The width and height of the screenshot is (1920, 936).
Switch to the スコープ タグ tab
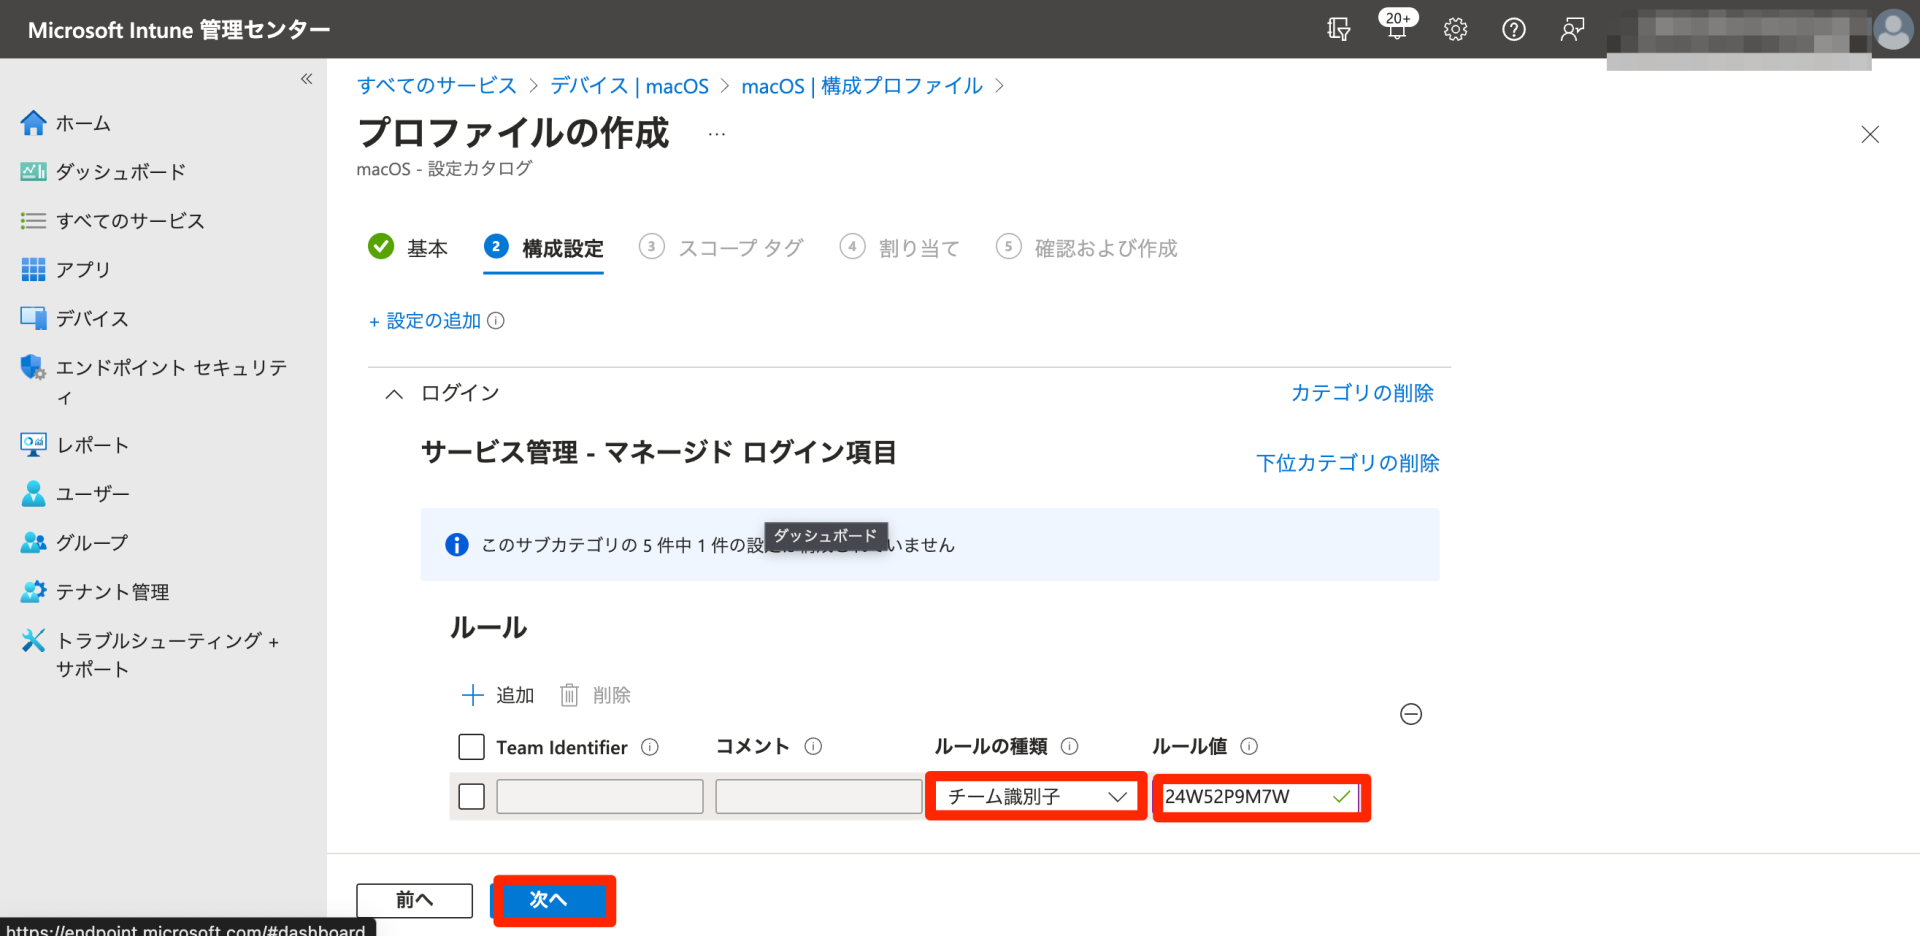tap(740, 248)
